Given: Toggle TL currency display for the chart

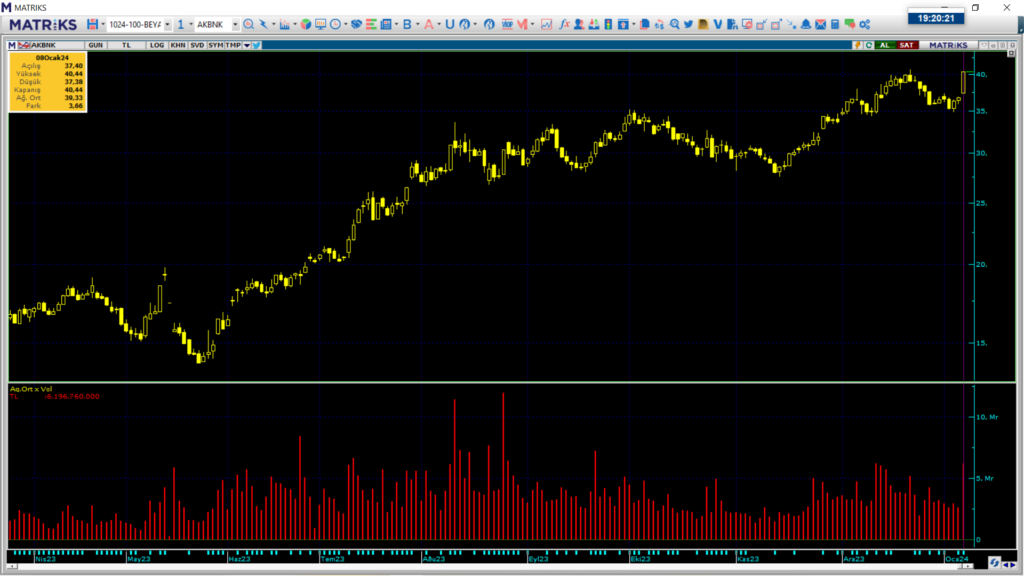Looking at the screenshot, I should (126, 44).
